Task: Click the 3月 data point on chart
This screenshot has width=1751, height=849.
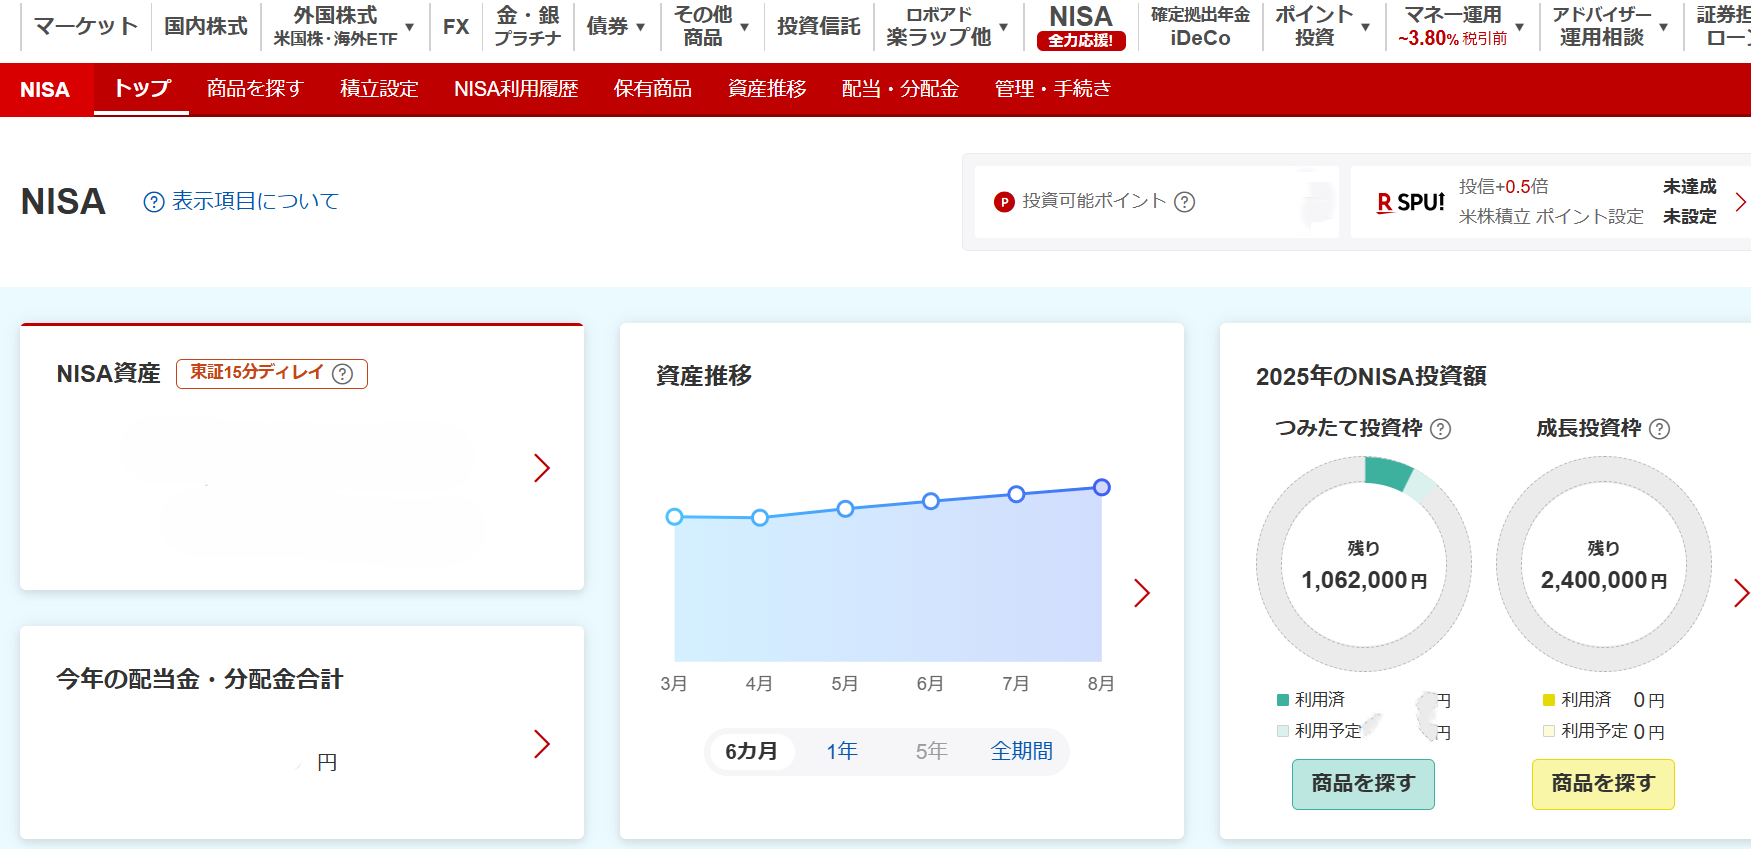Action: click(x=674, y=517)
